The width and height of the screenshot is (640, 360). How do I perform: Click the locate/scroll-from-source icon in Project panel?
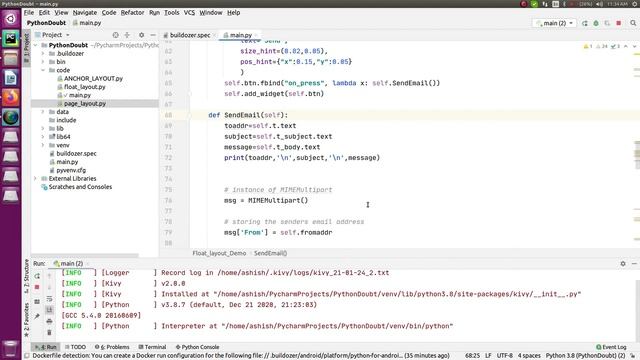[x=116, y=35]
